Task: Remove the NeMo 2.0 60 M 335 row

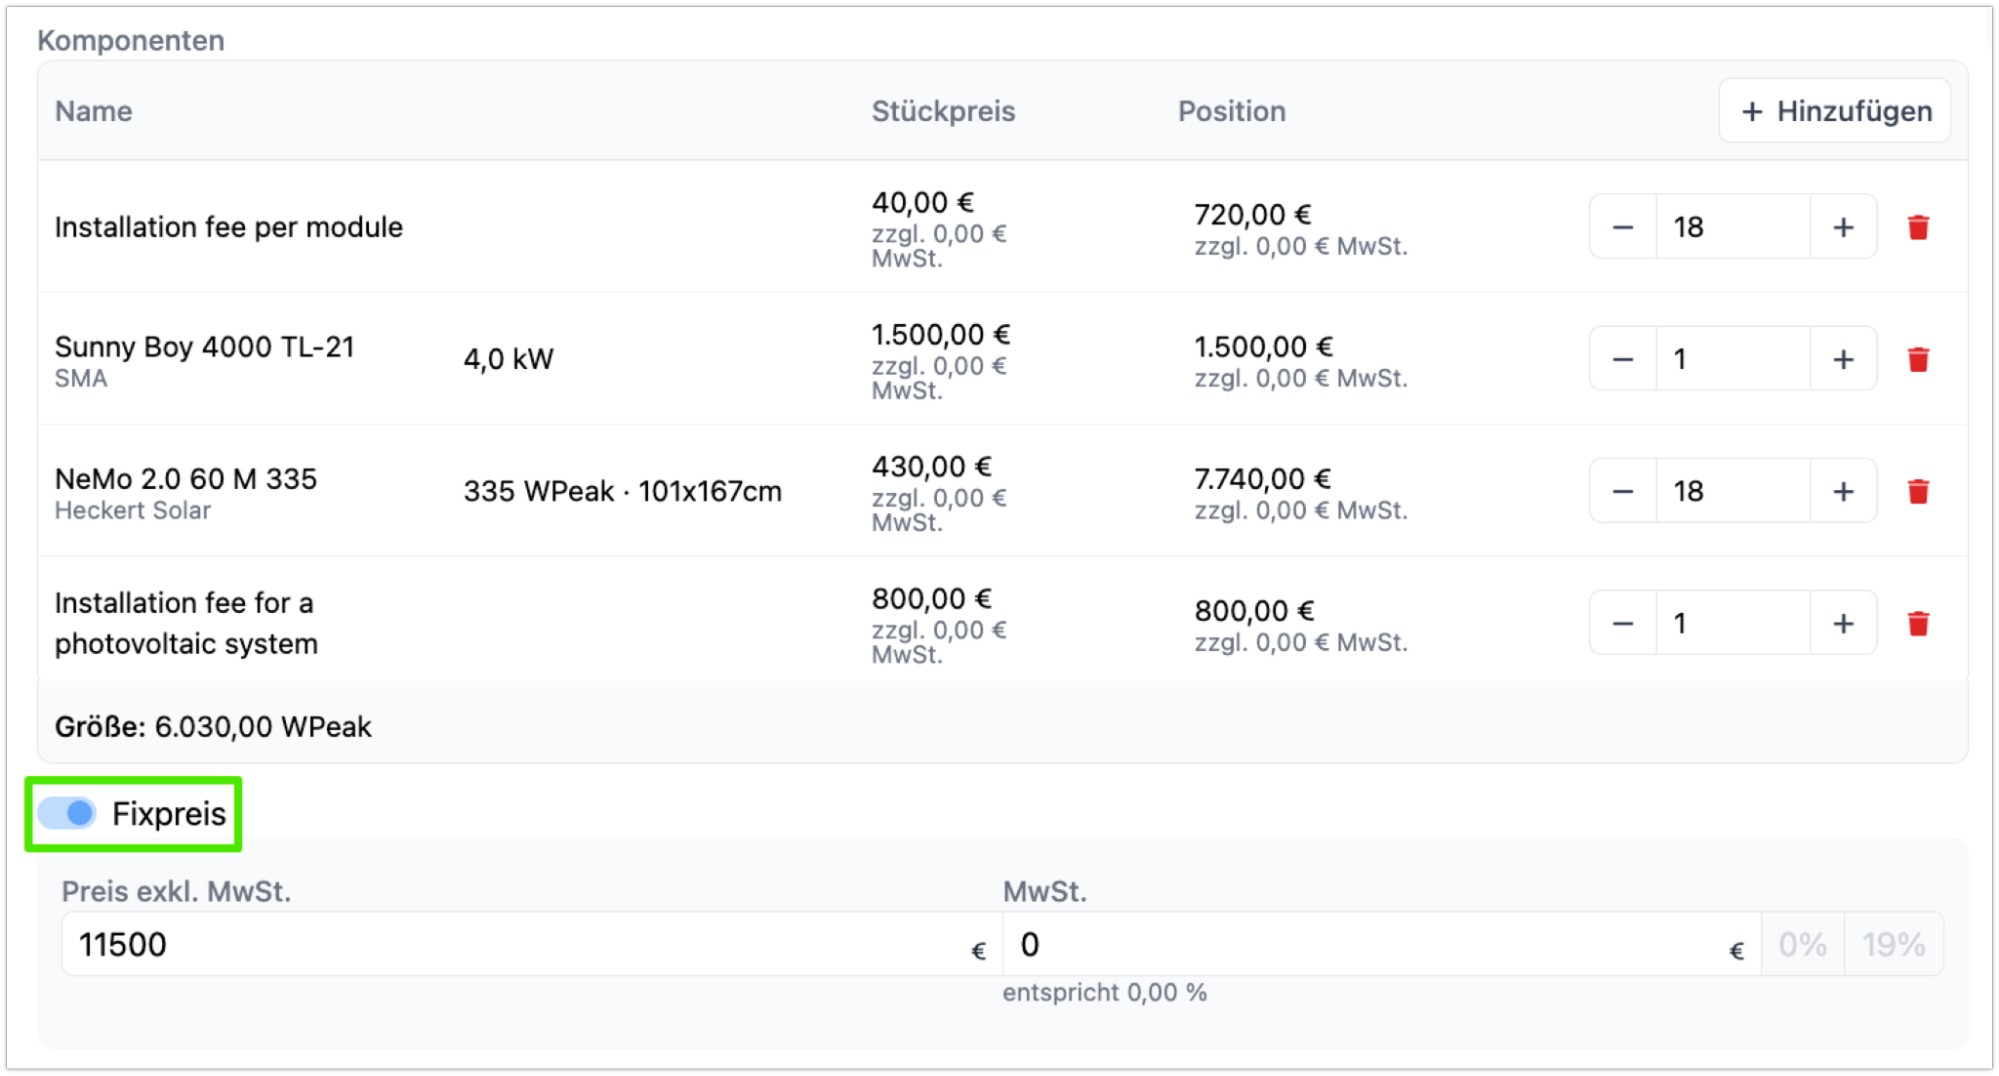Action: (1917, 491)
